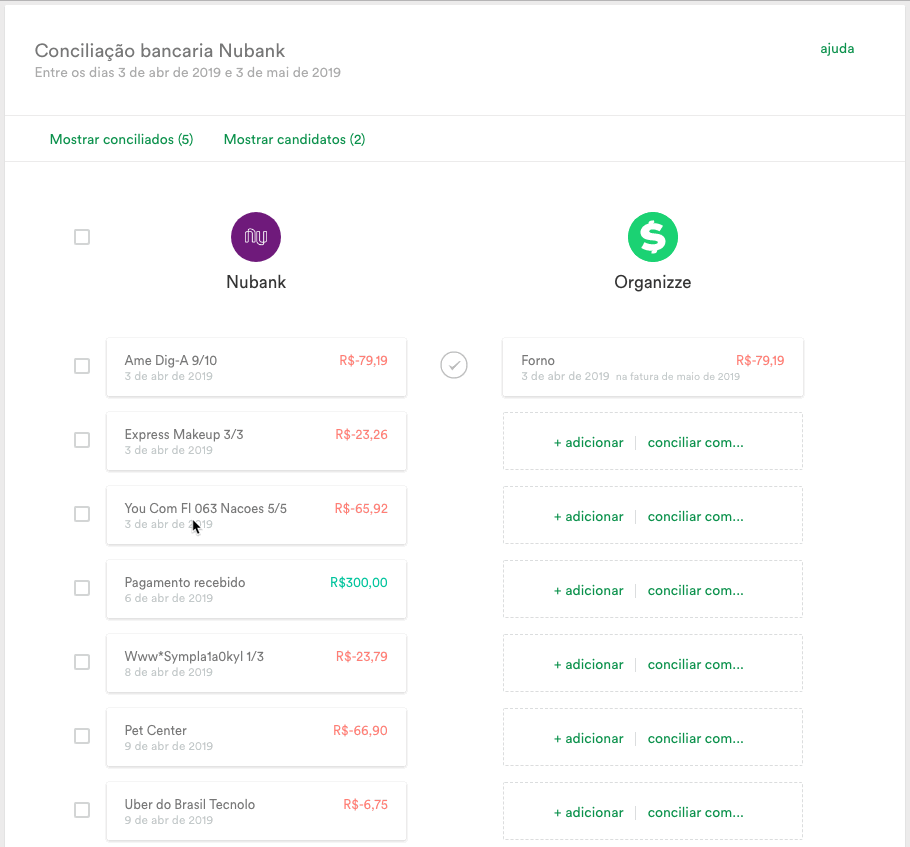This screenshot has width=910, height=847.
Task: Click the purple Nubank logo icon
Action: [256, 237]
